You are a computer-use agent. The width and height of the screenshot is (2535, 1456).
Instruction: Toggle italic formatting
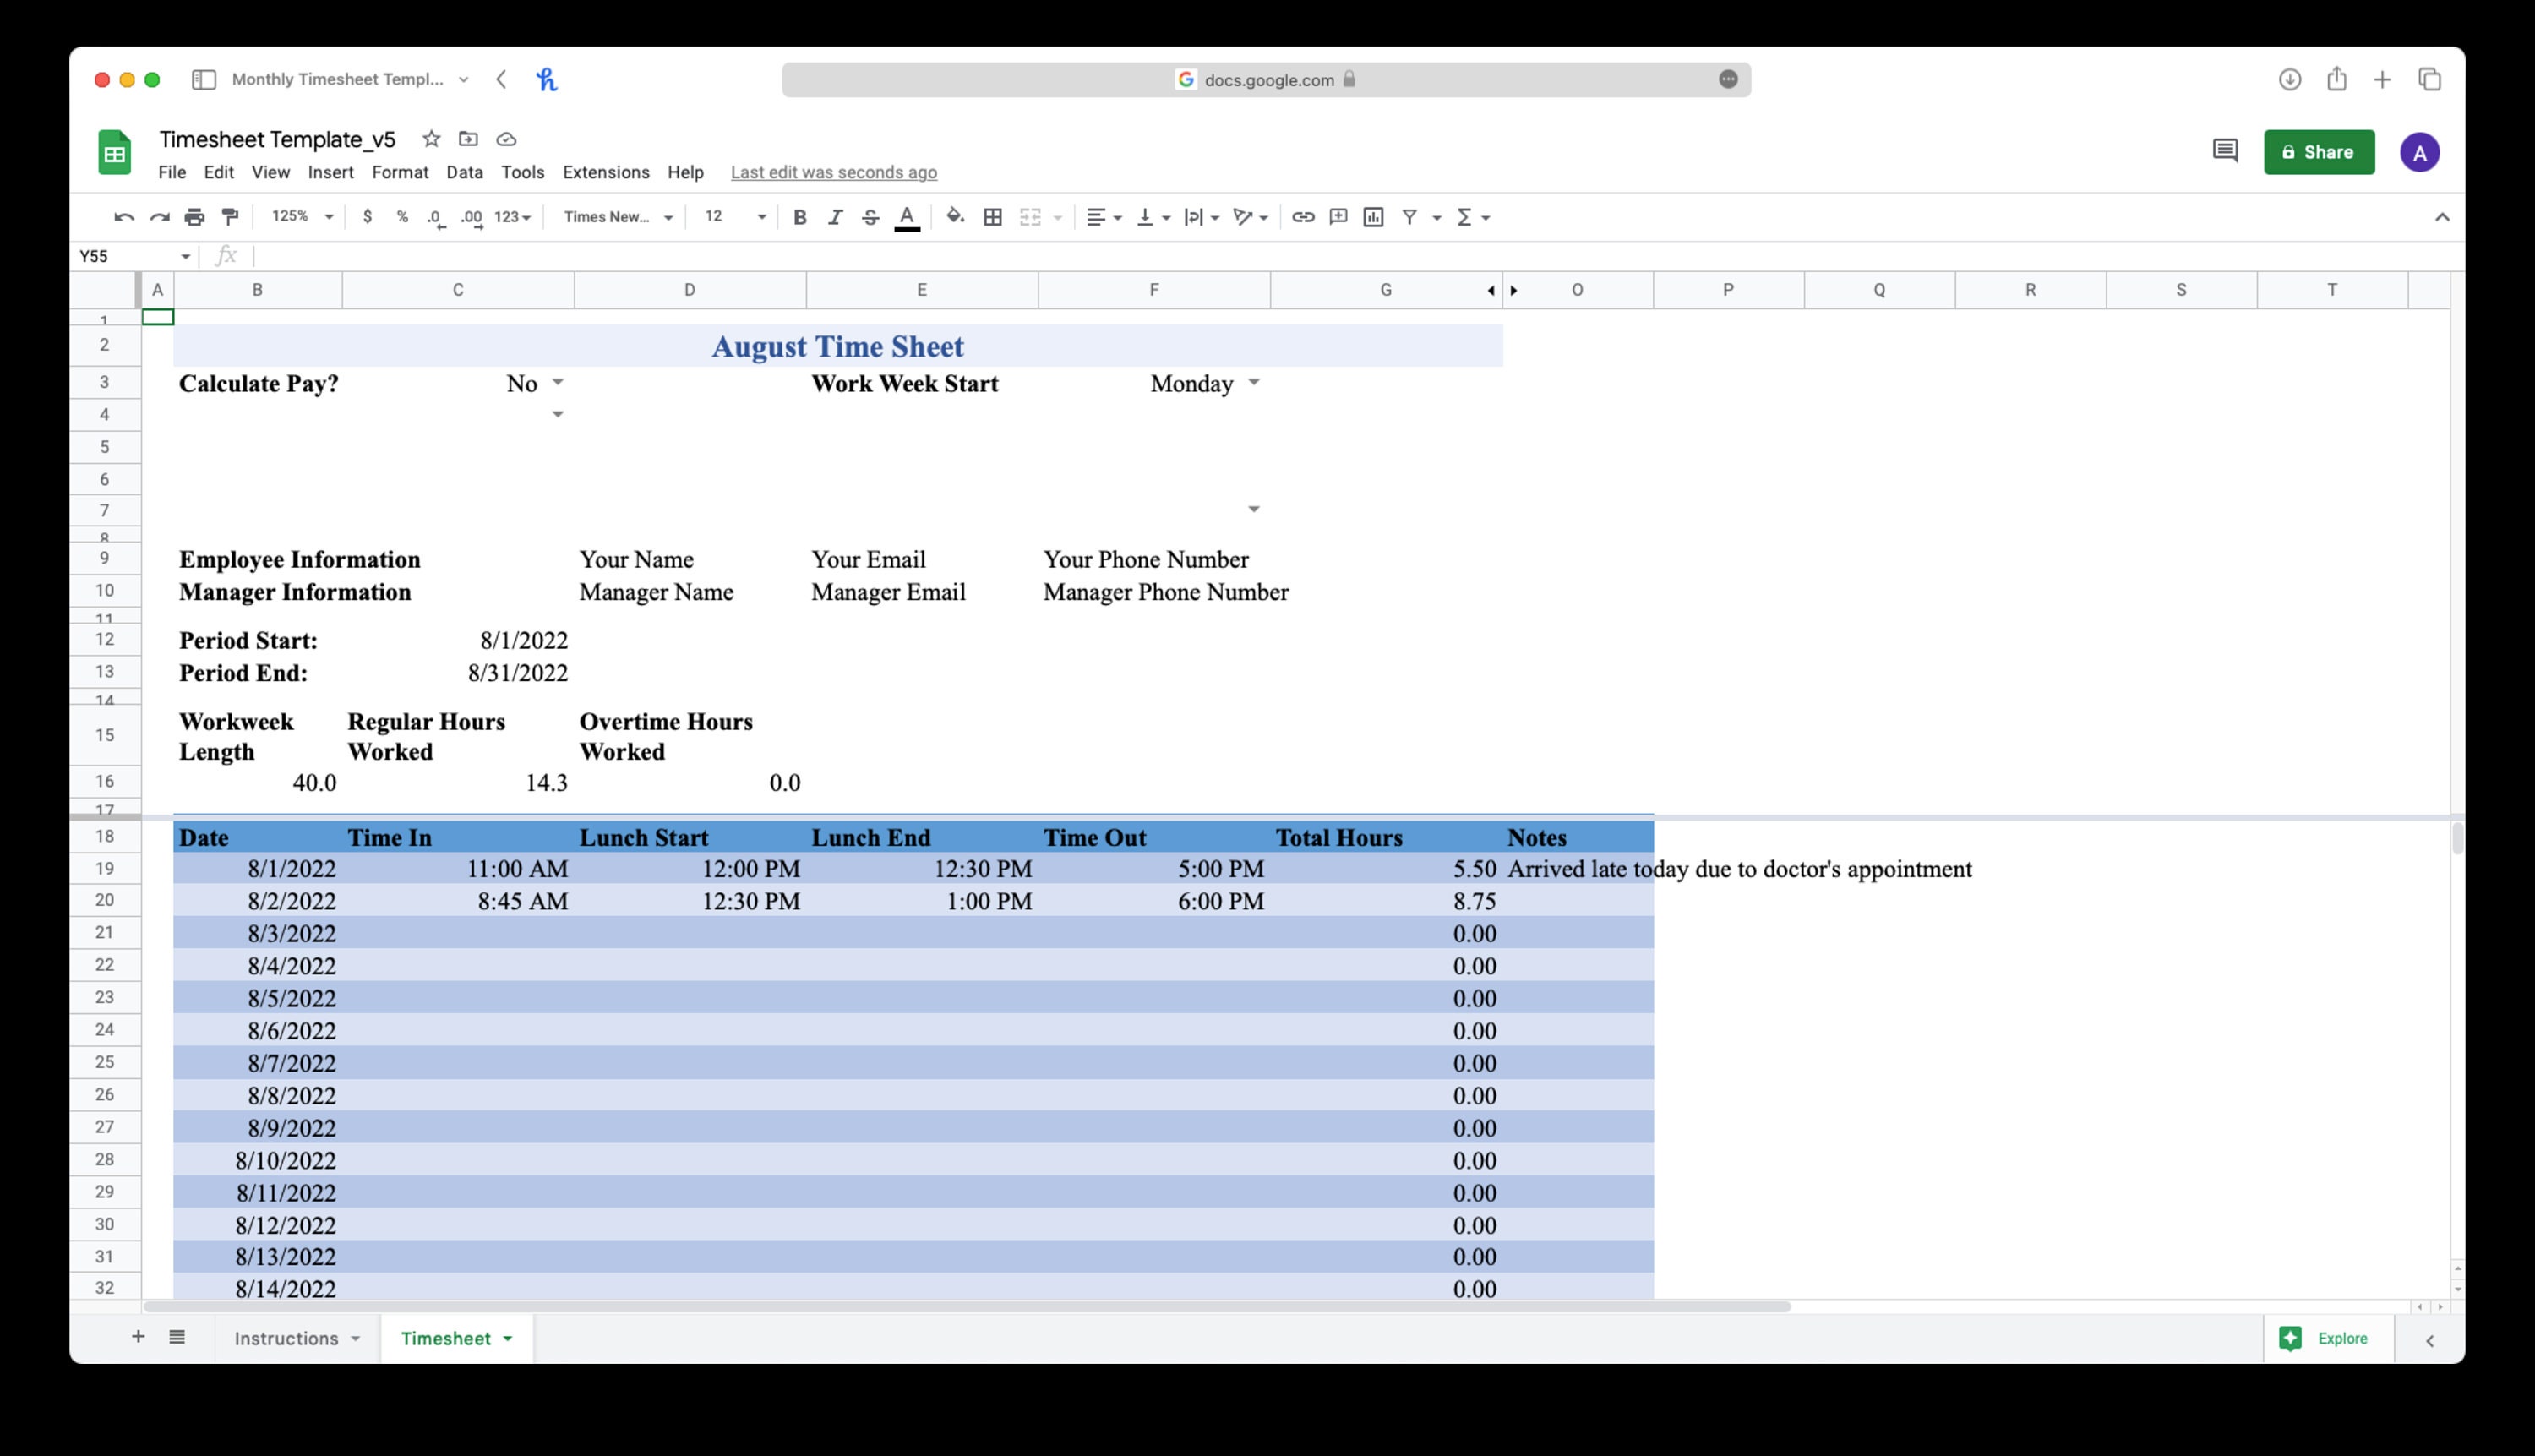tap(835, 216)
